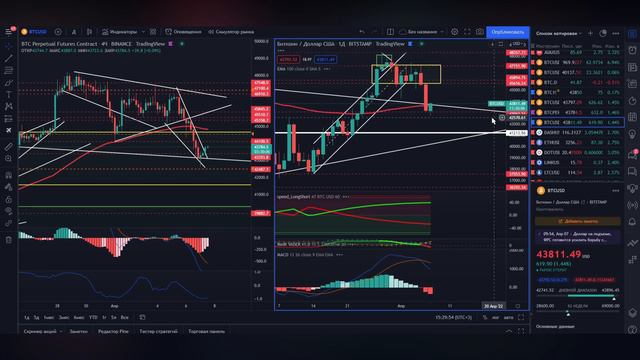The height and width of the screenshot is (360, 640).
Task: Open help question mark icon at sidebar bottom
Action: pyautogui.click(x=632, y=329)
